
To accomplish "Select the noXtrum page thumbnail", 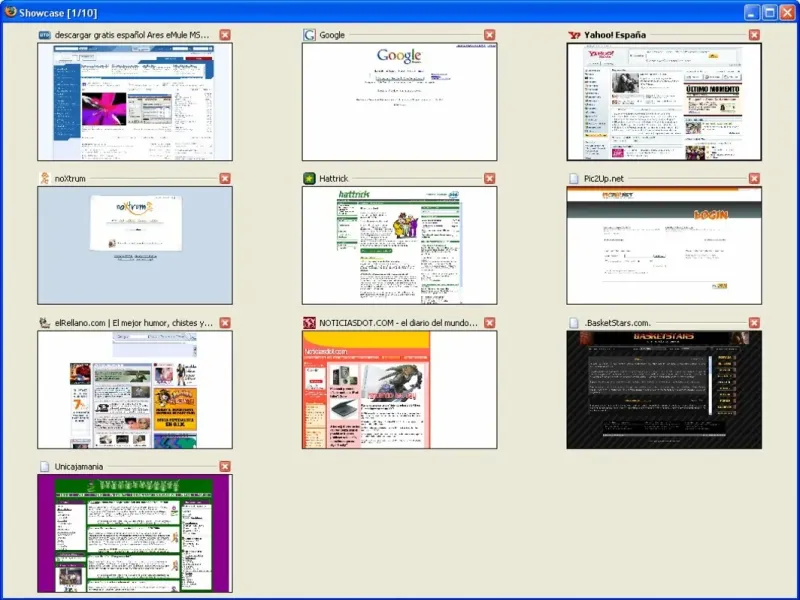I will tap(135, 245).
